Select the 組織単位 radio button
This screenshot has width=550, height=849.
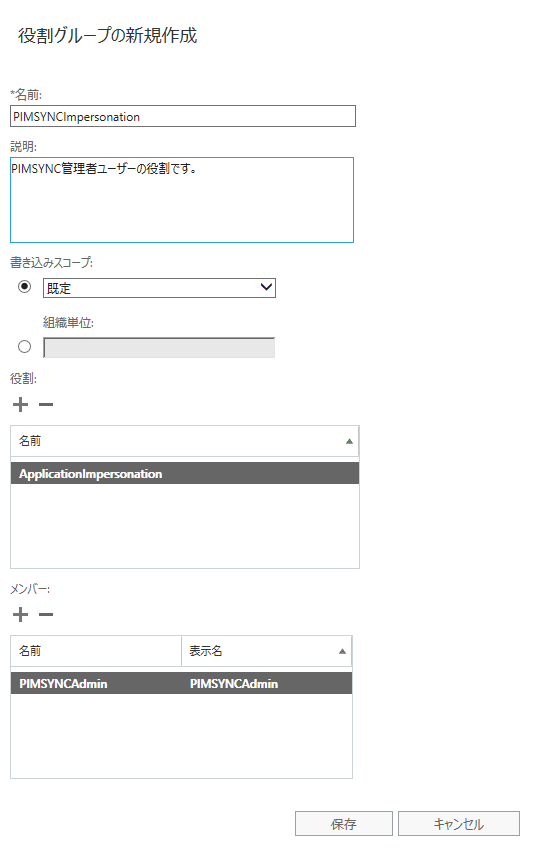(x=24, y=347)
